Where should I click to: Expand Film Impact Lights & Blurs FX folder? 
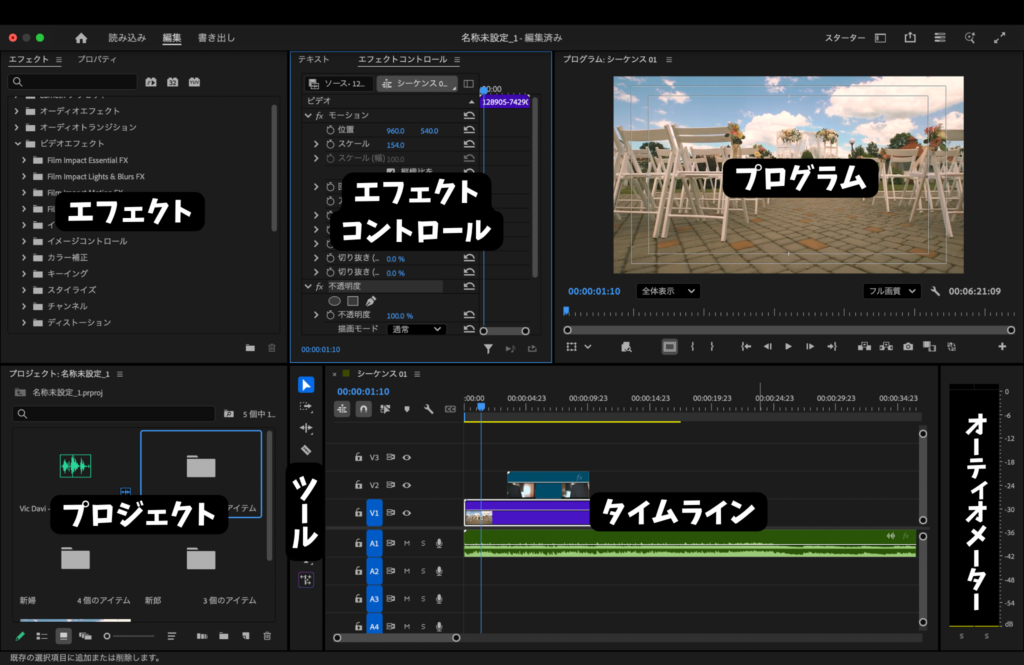point(24,176)
